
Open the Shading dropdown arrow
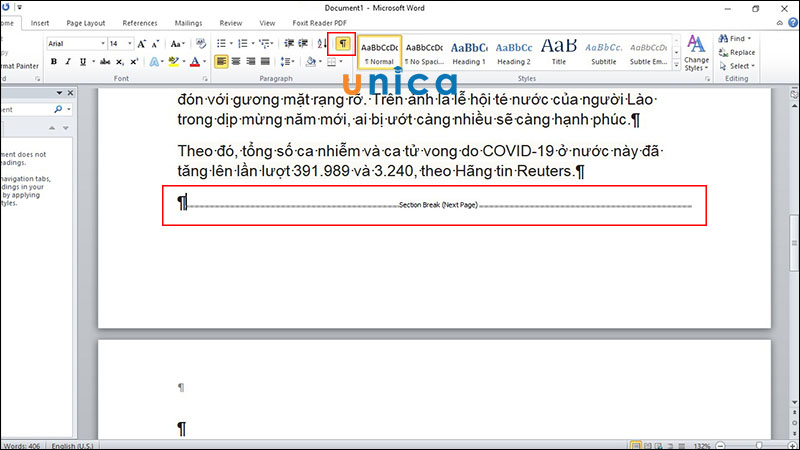320,62
